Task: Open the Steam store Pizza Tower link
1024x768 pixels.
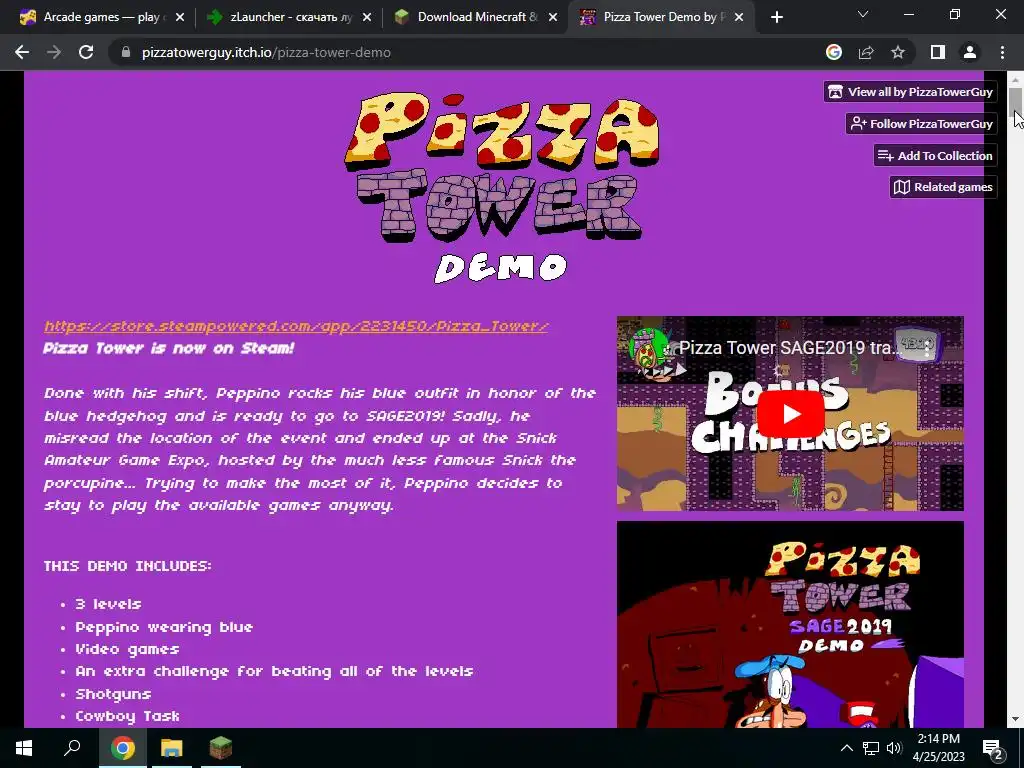Action: [296, 326]
